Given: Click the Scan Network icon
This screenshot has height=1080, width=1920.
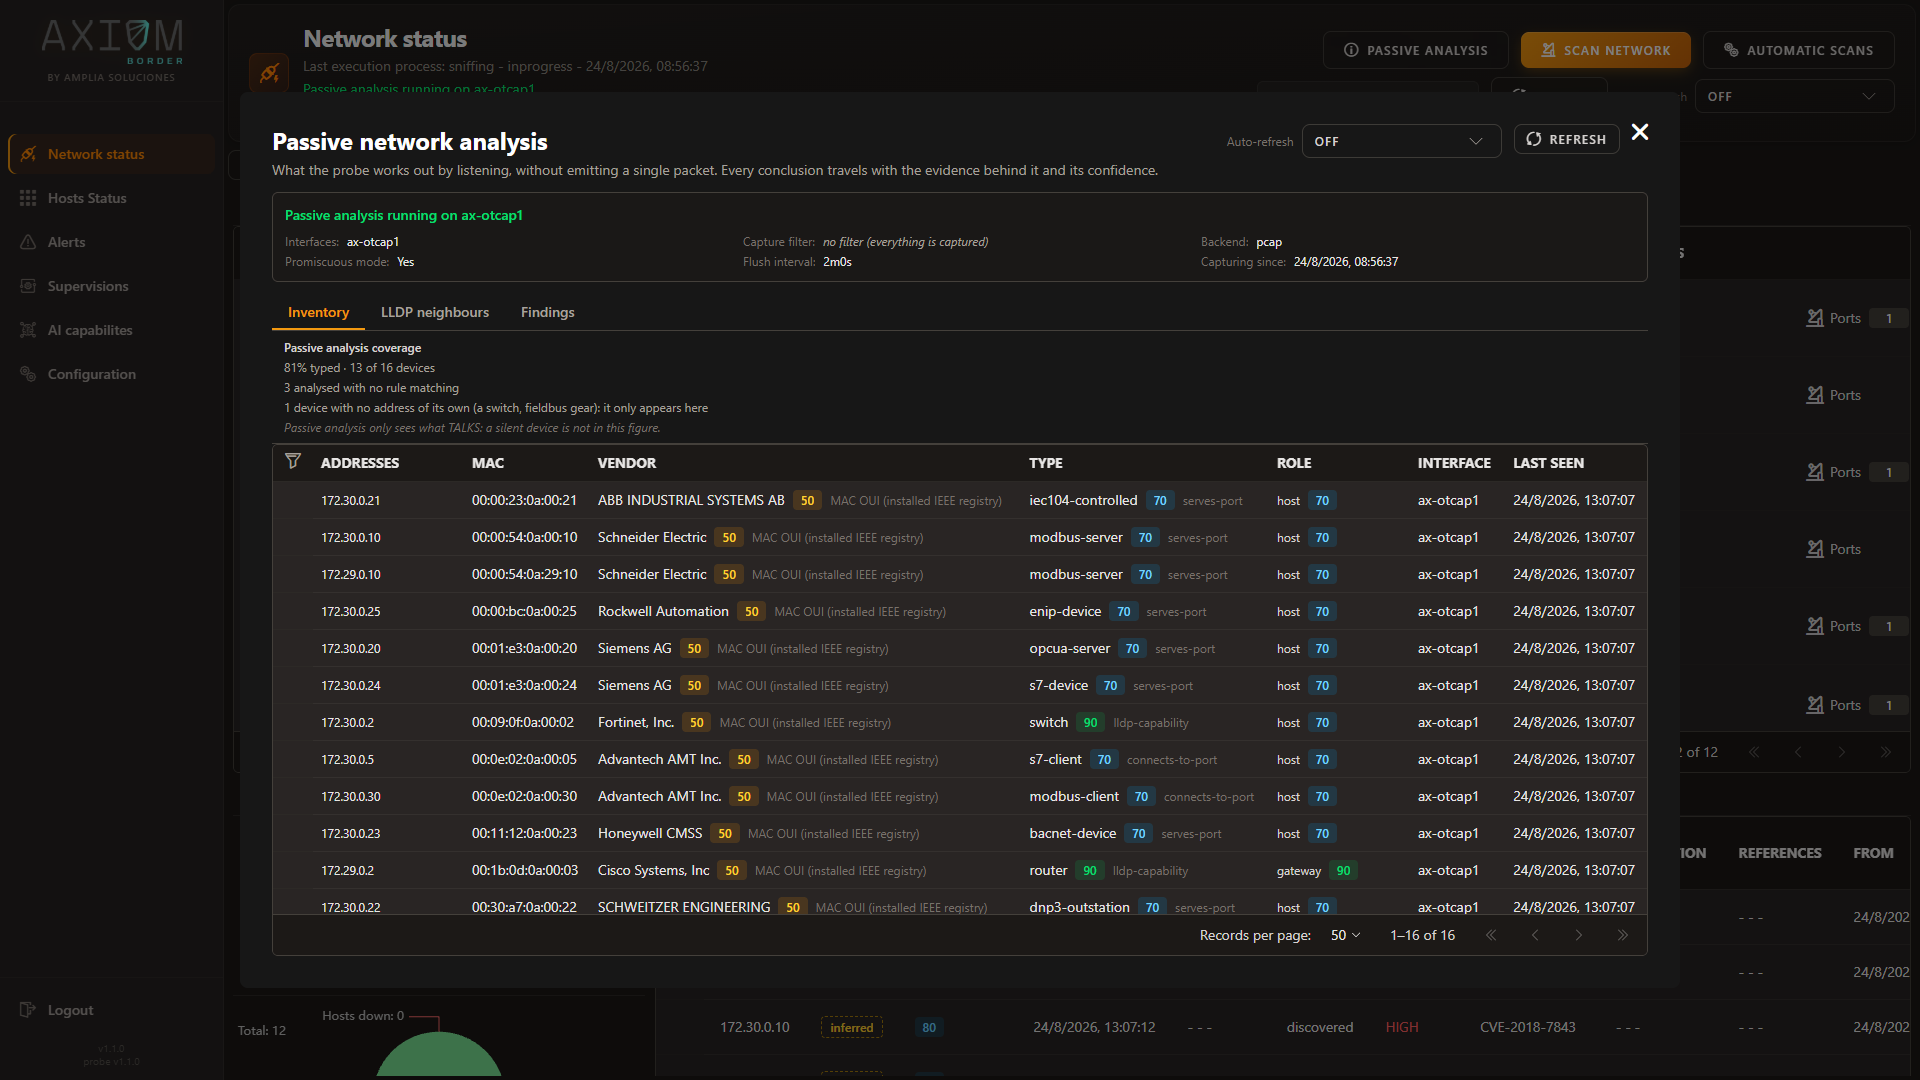Looking at the screenshot, I should (x=1548, y=50).
